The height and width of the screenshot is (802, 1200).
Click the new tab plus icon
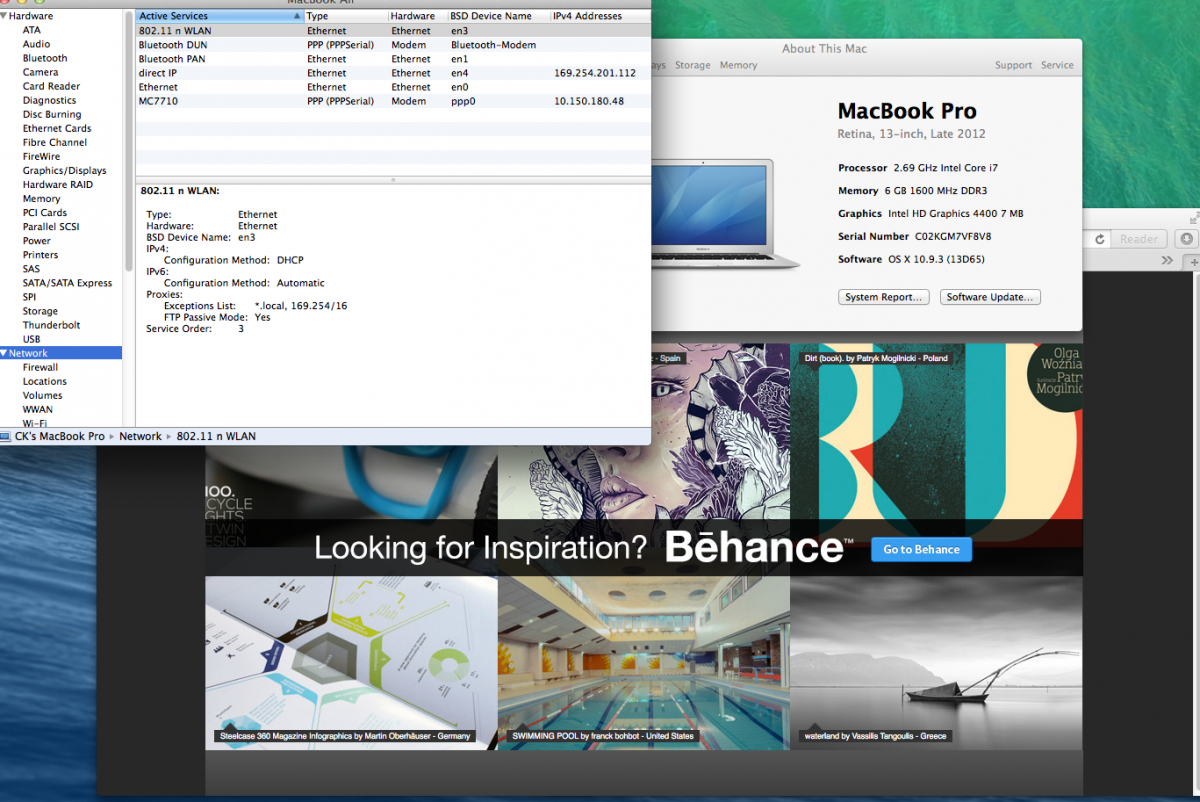coord(1193,261)
